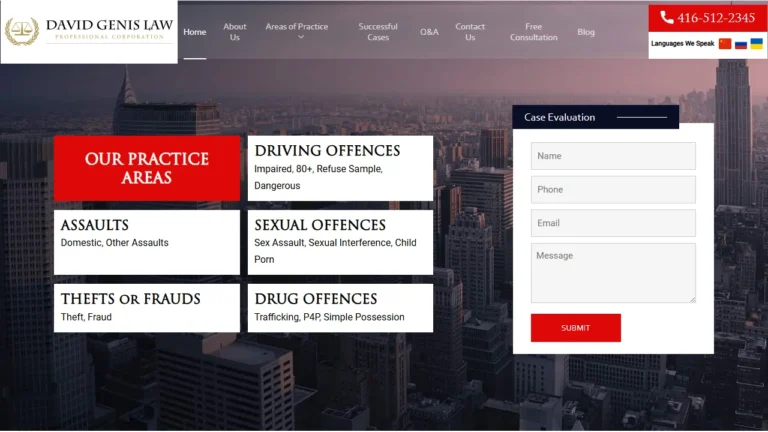Select the Russian flag language icon

coord(741,44)
